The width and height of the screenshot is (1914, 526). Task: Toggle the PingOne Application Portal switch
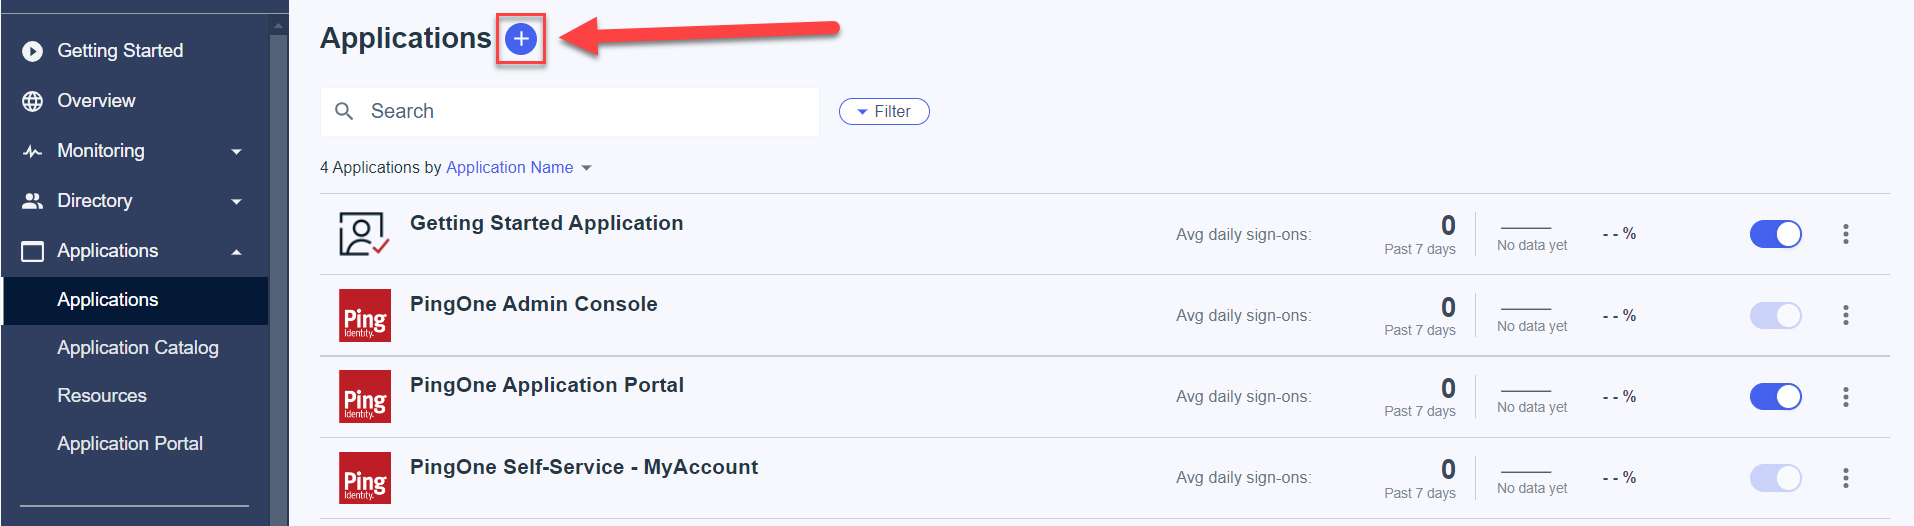1776,397
